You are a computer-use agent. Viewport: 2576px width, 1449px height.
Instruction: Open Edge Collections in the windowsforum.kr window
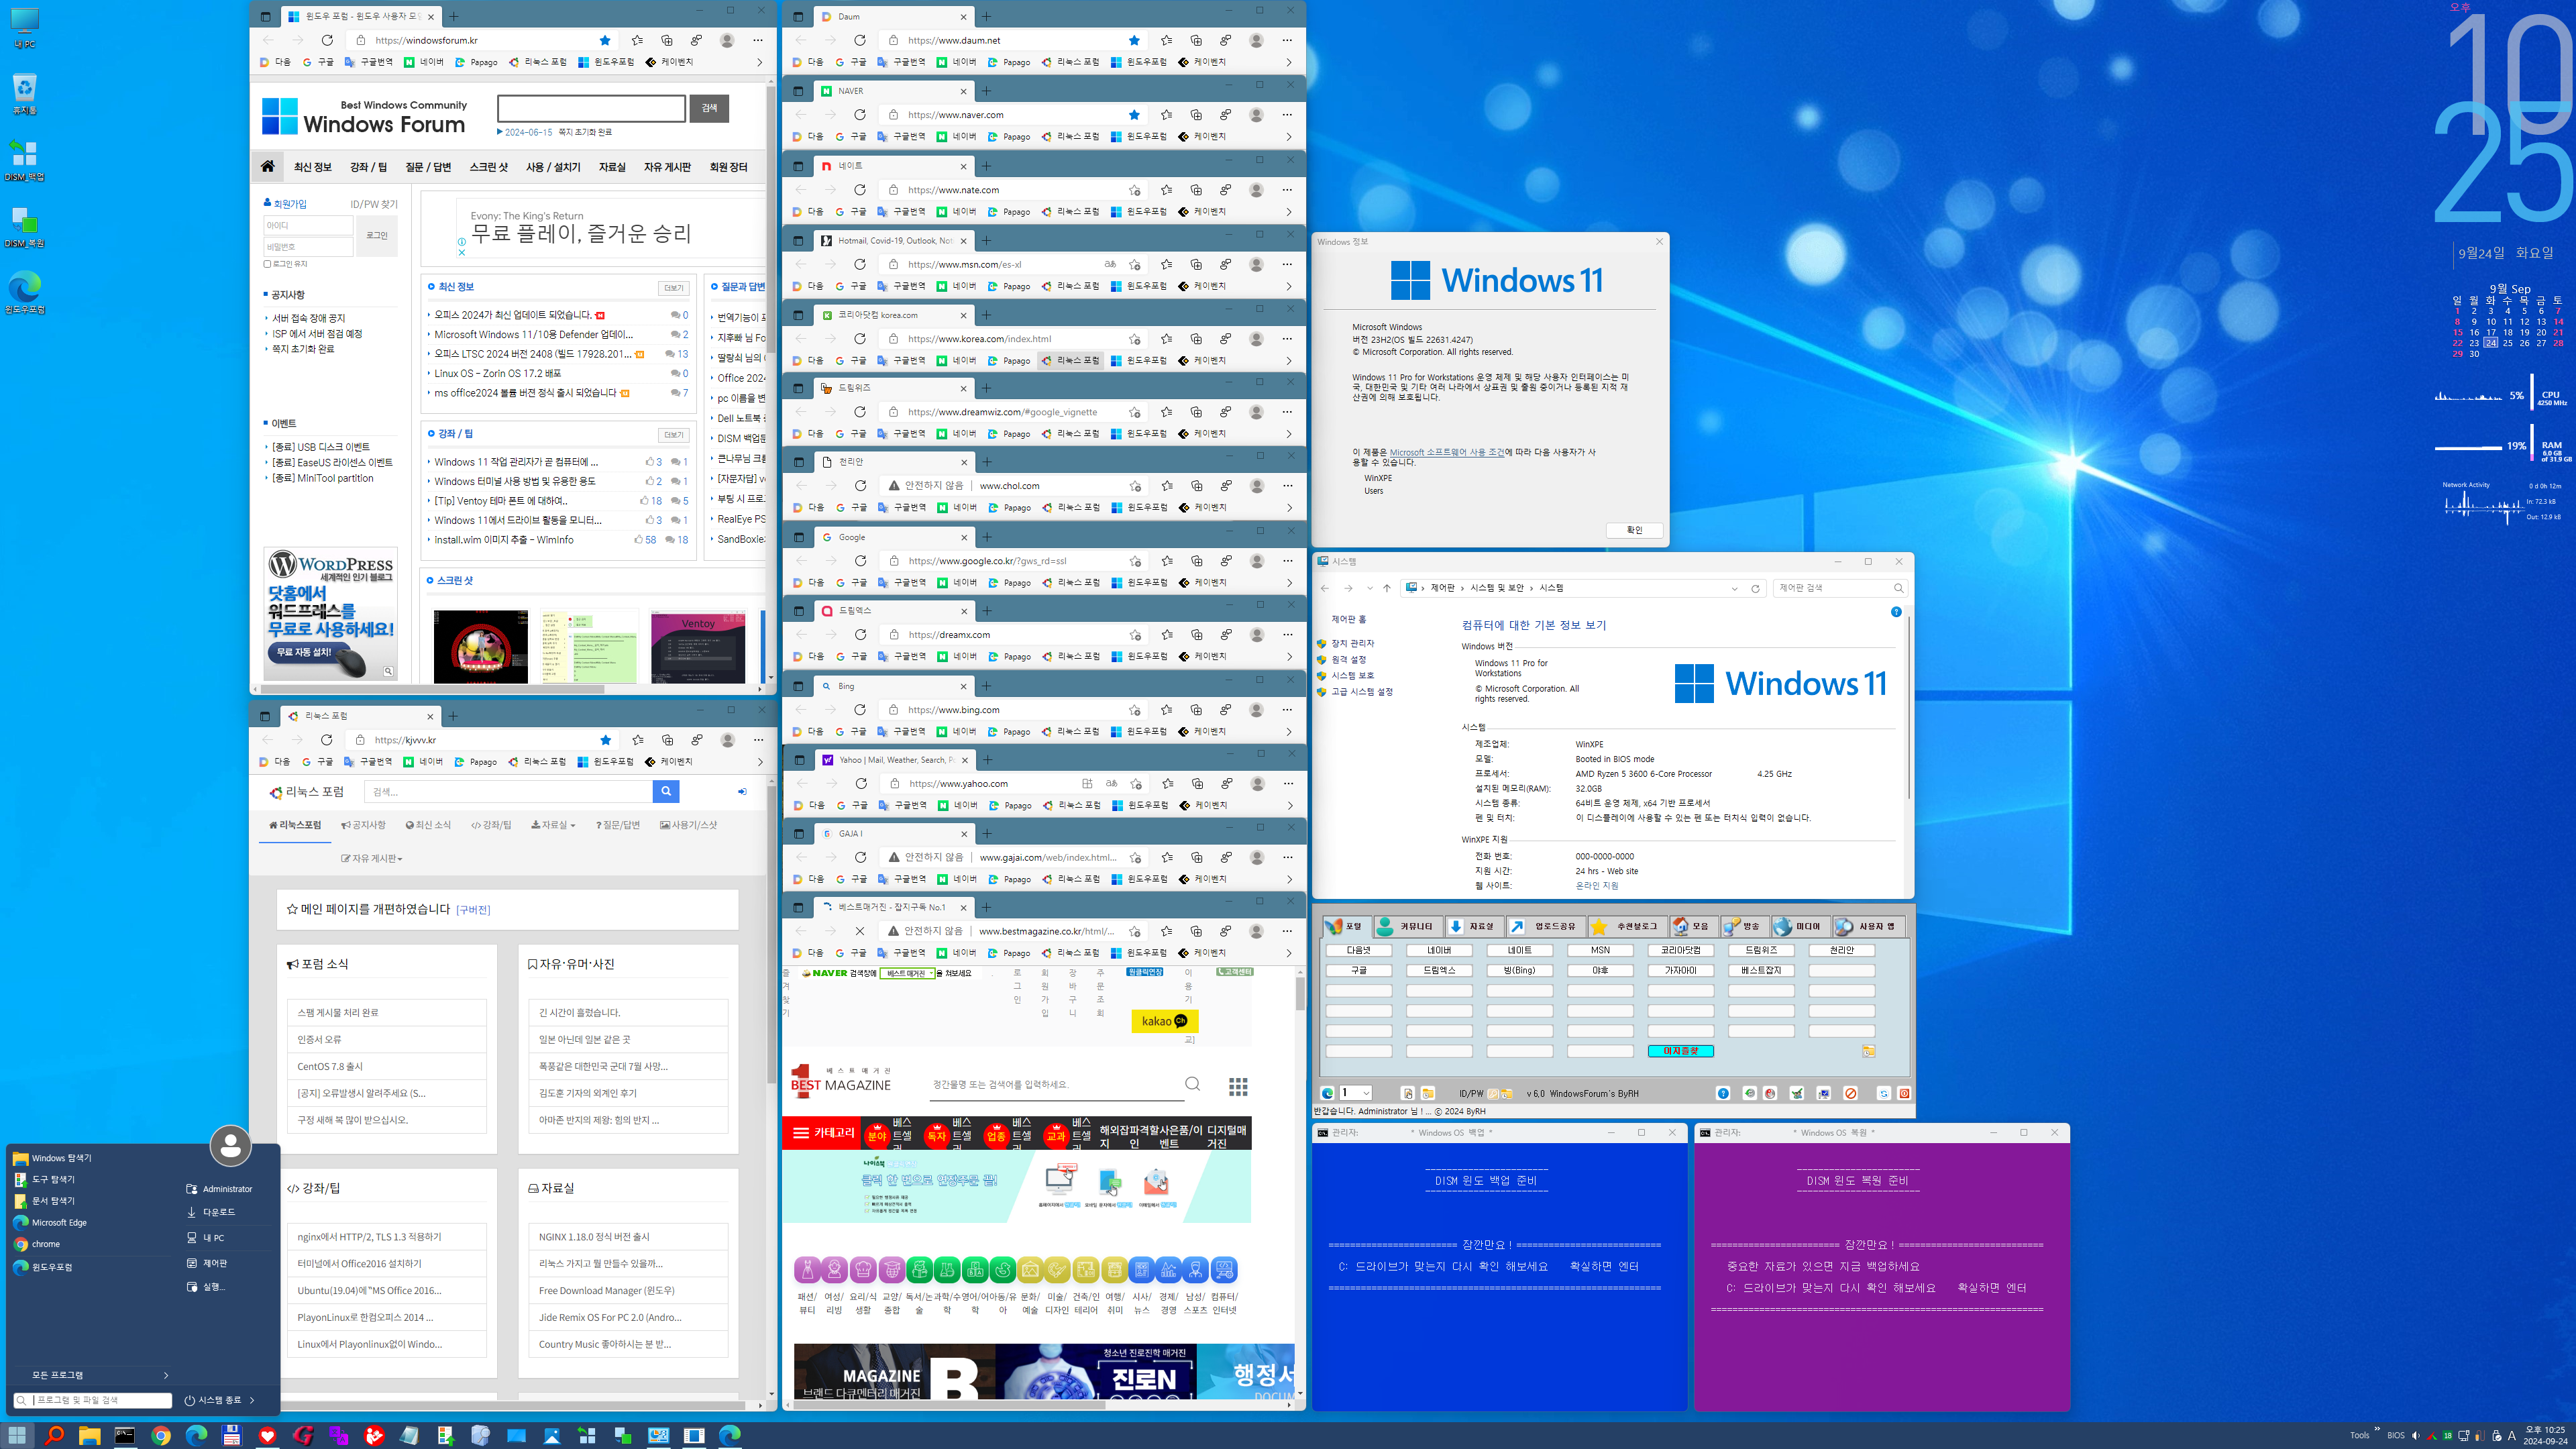coord(667,40)
